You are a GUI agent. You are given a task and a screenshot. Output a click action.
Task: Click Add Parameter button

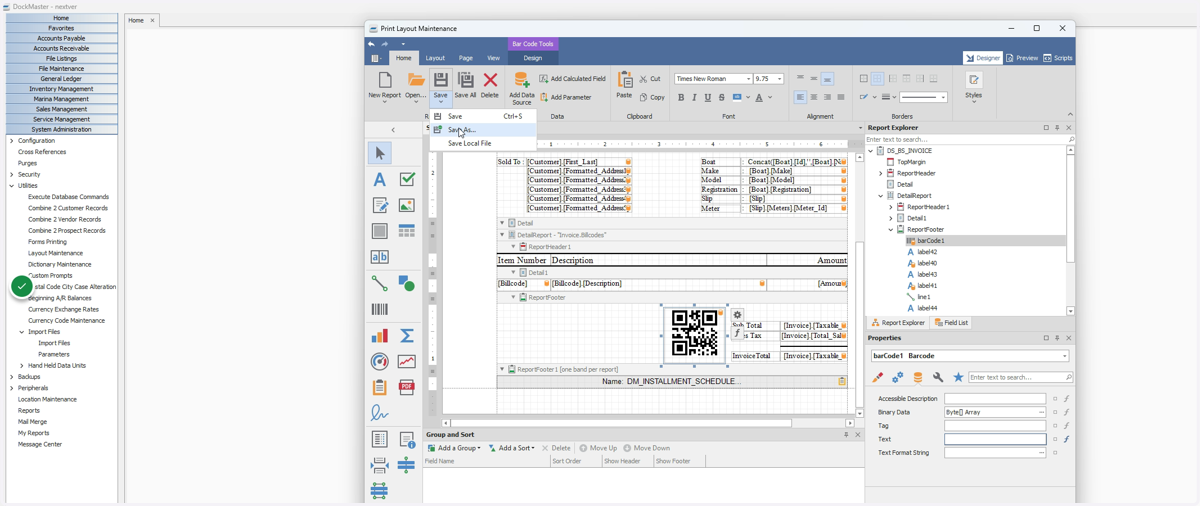point(566,98)
